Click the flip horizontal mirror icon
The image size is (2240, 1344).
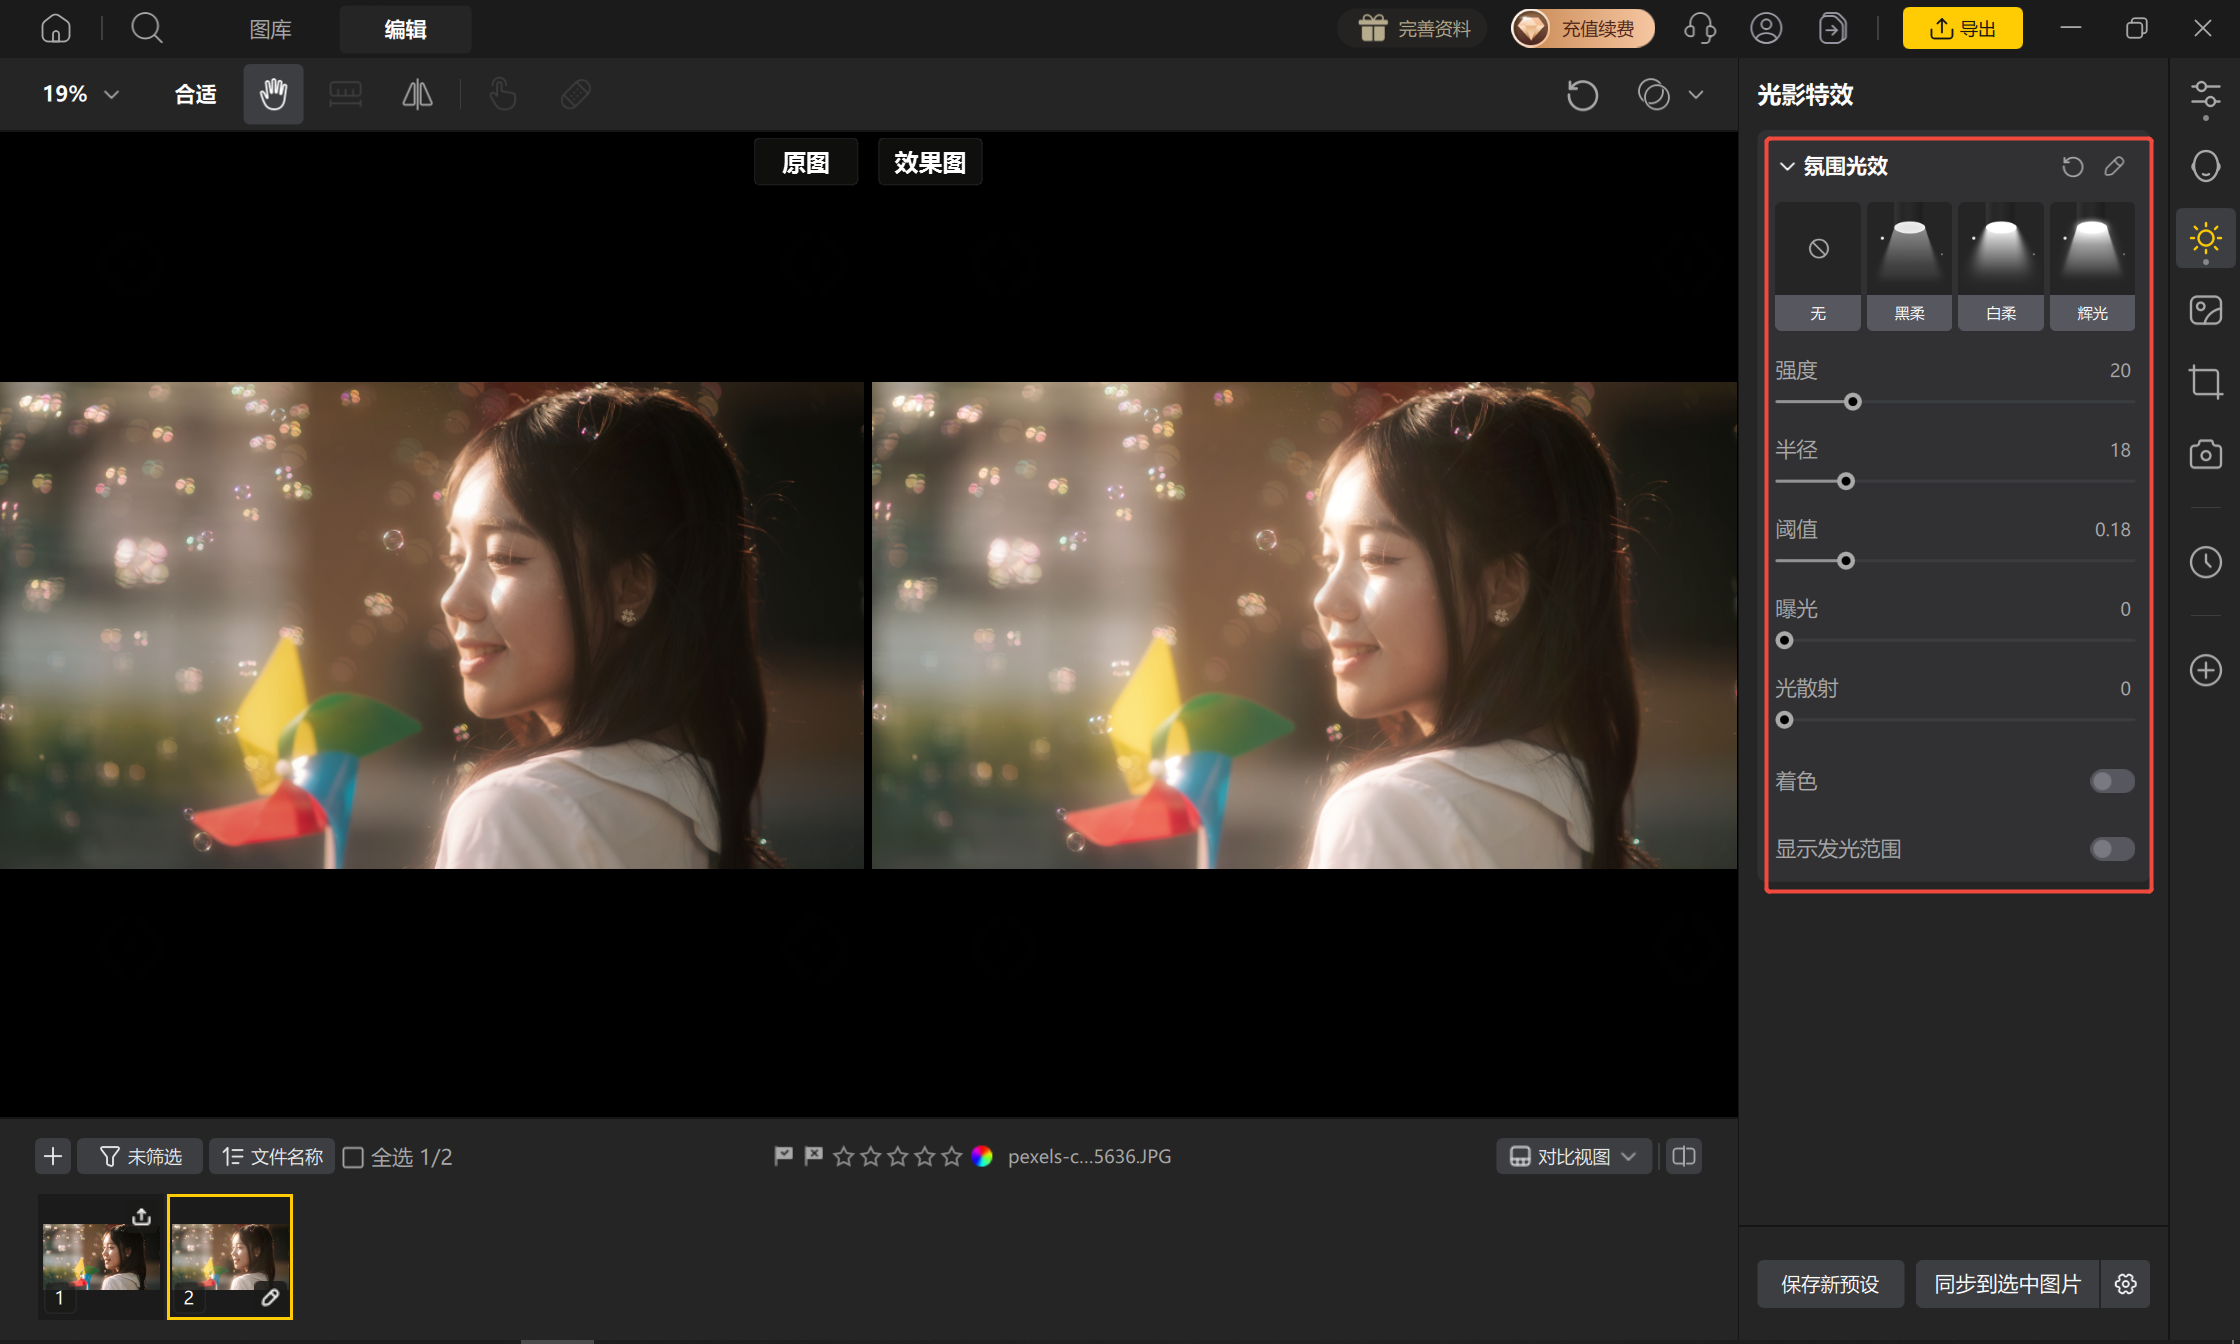click(417, 94)
